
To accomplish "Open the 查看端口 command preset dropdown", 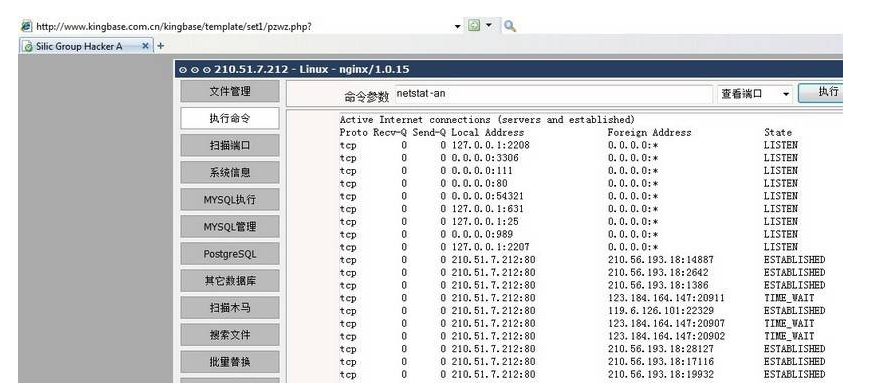I will click(x=755, y=94).
